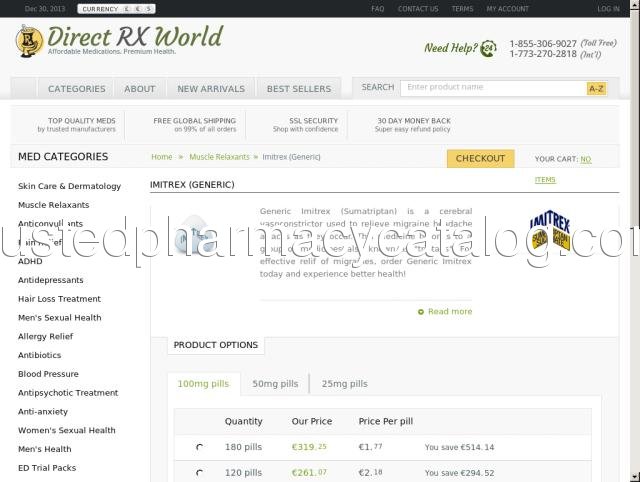
Task: Click the IMITREX (GENERIC) heading
Action: click(x=192, y=184)
